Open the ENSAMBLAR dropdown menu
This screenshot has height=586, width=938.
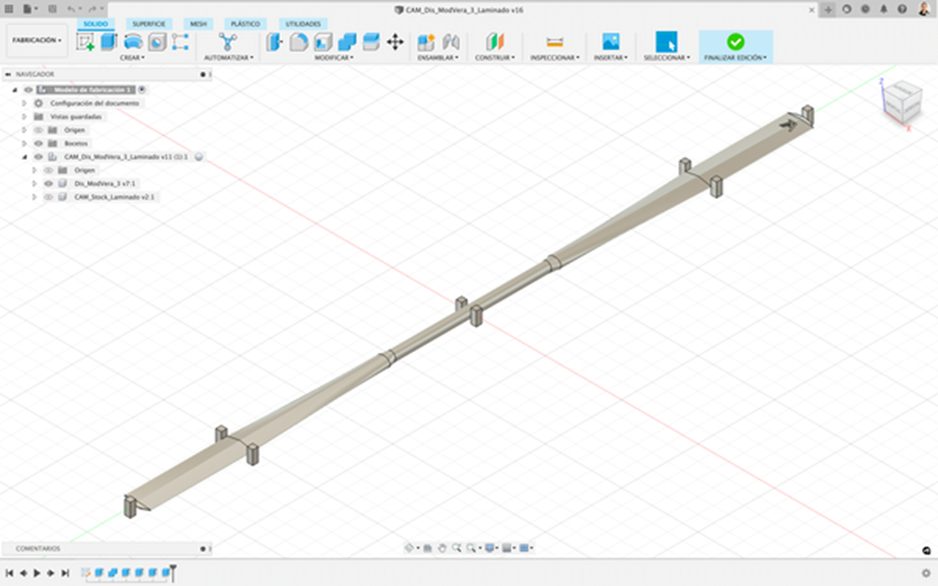tap(438, 57)
